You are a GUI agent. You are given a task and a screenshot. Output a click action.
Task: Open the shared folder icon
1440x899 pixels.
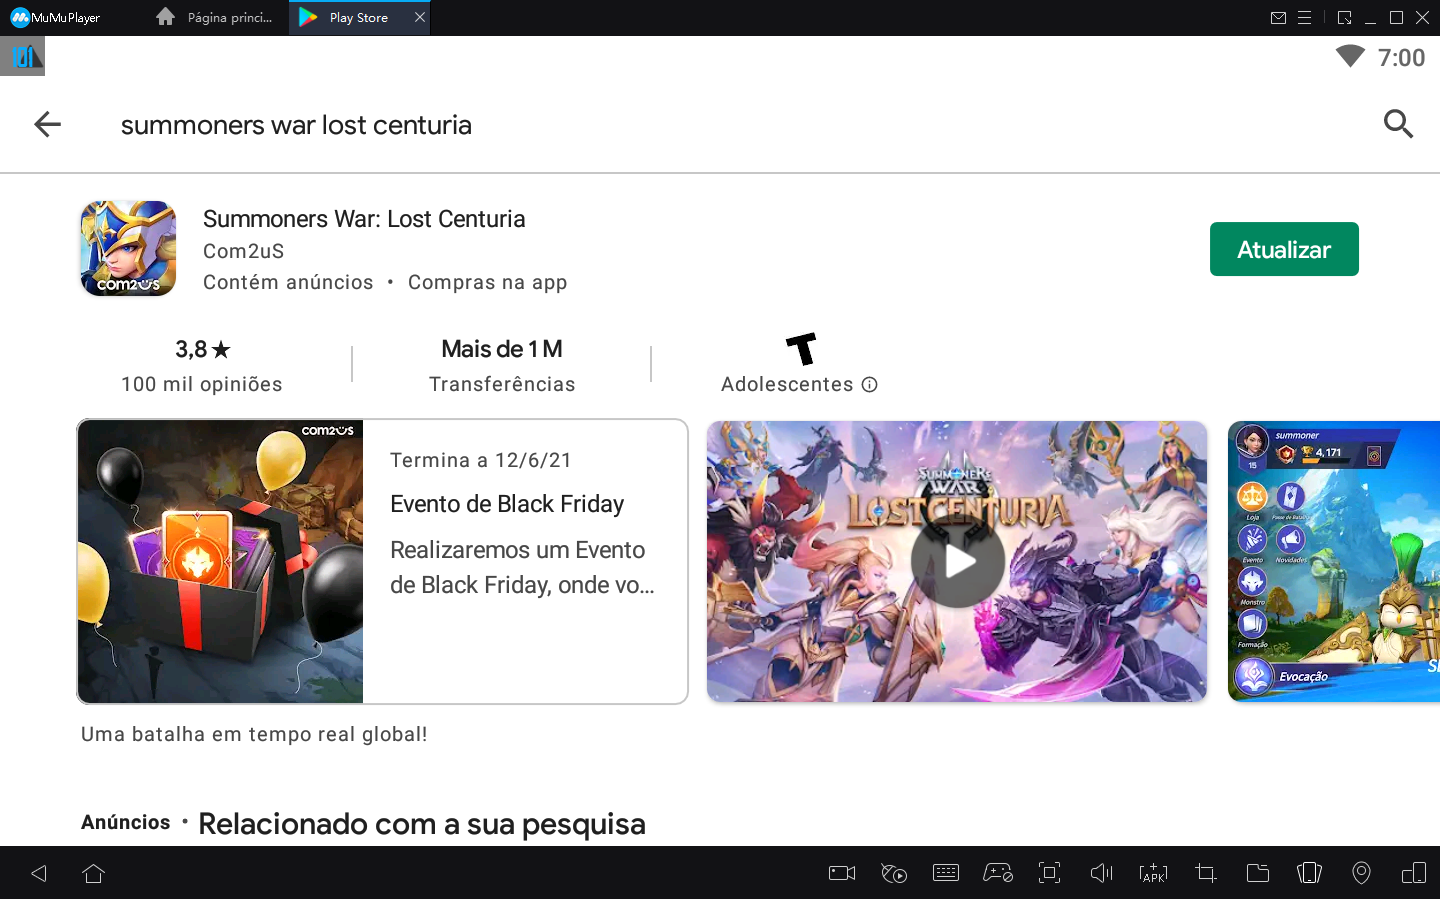[1257, 872]
